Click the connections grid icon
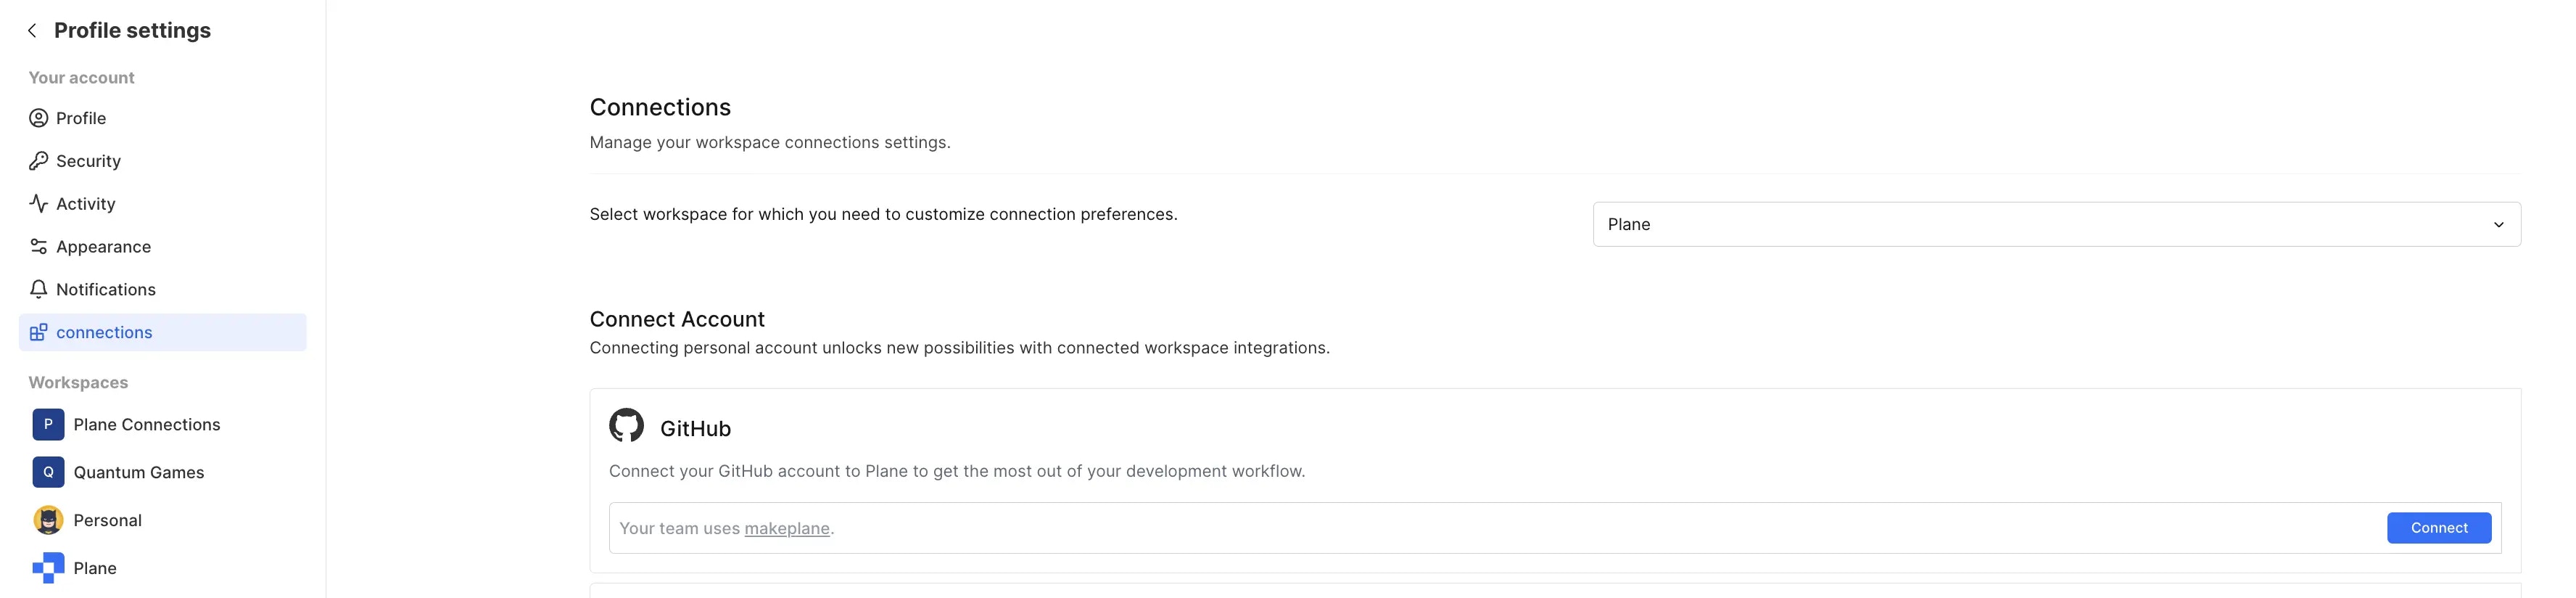The width and height of the screenshot is (2576, 598). tap(38, 332)
